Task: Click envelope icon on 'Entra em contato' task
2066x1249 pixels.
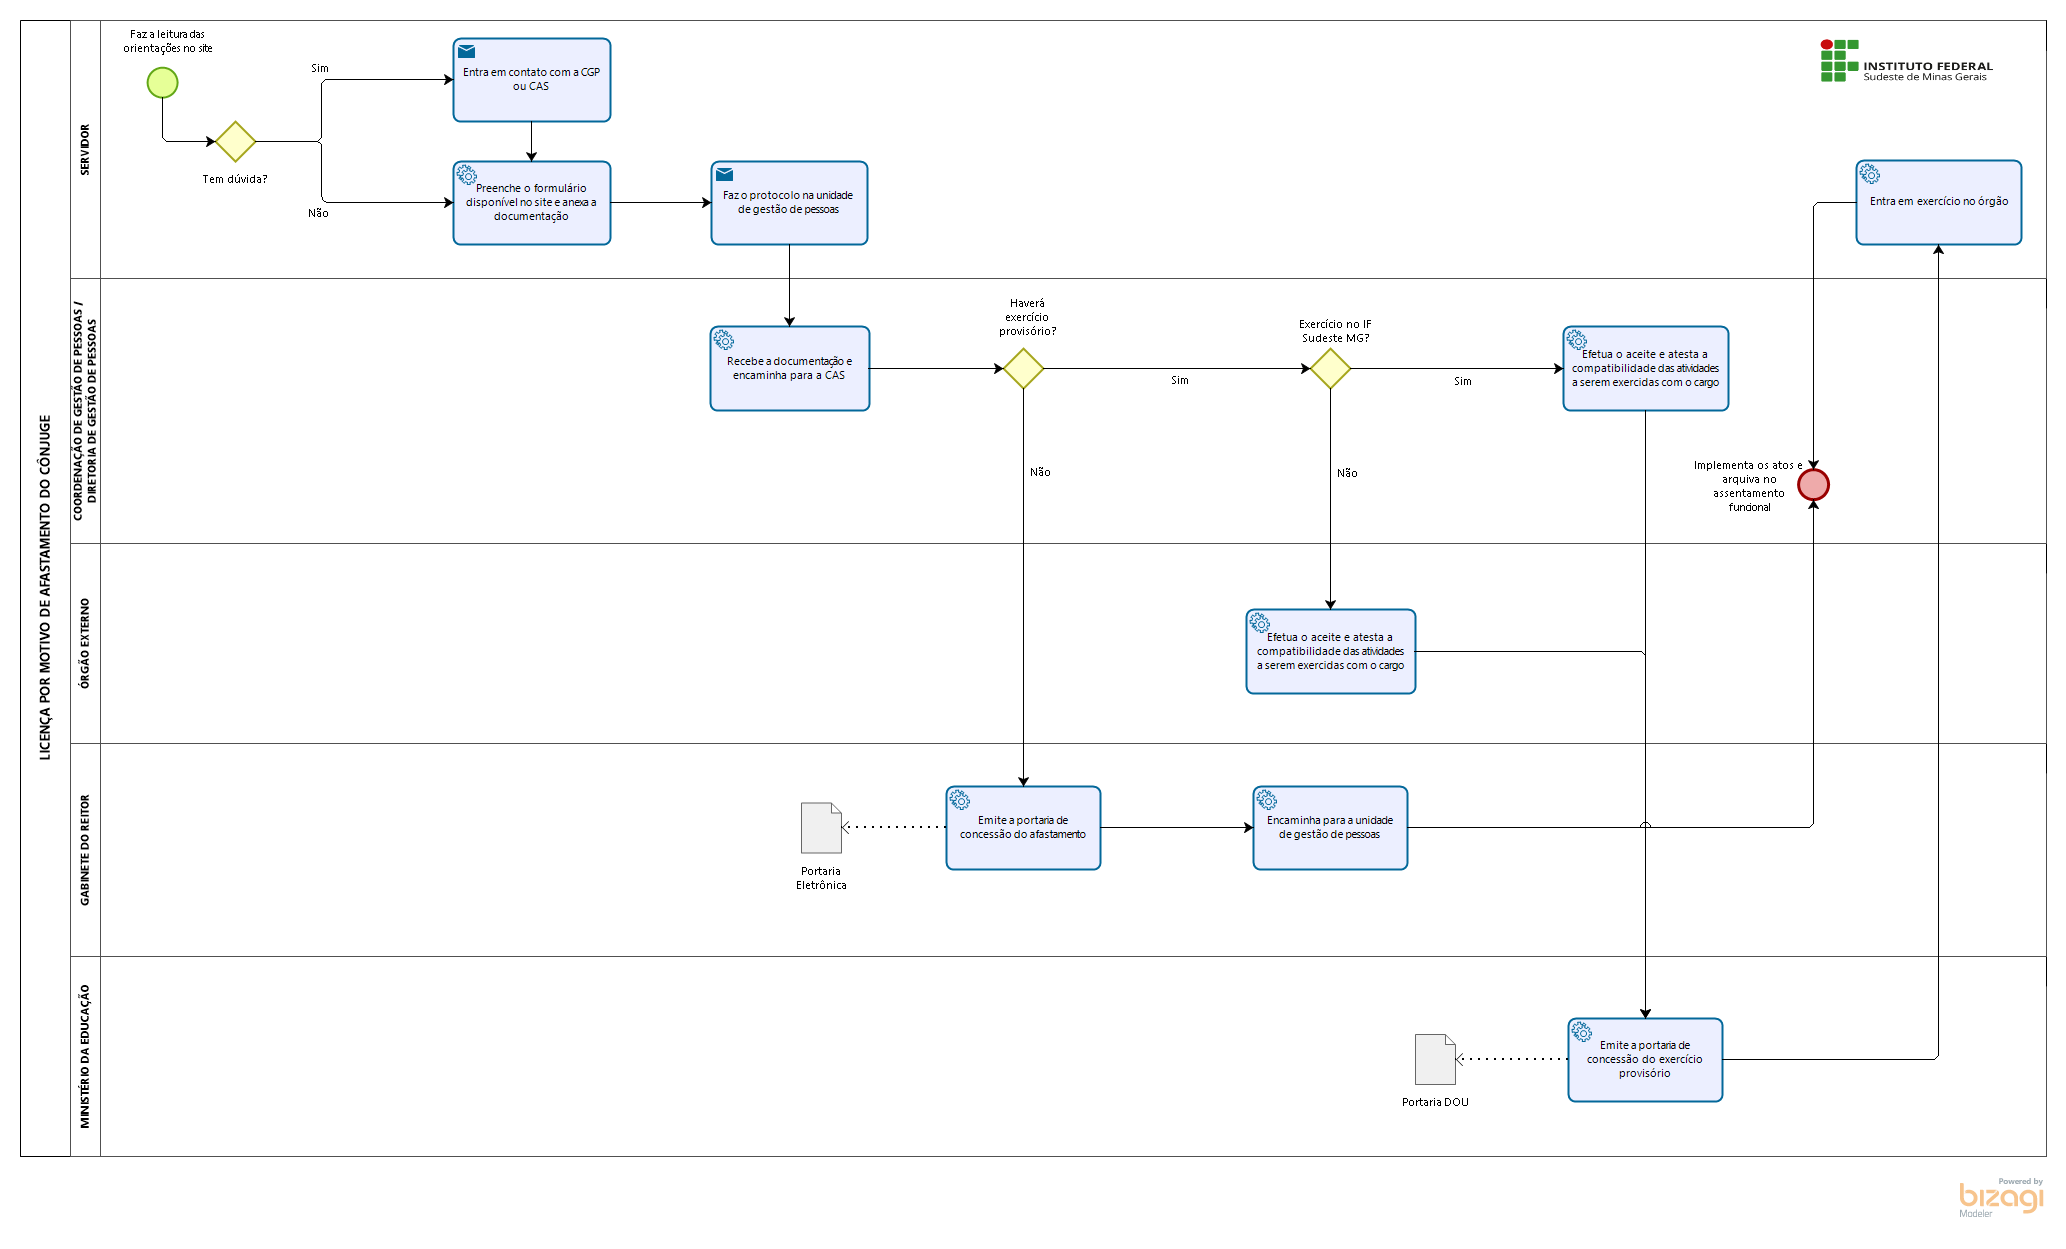Action: pyautogui.click(x=467, y=52)
